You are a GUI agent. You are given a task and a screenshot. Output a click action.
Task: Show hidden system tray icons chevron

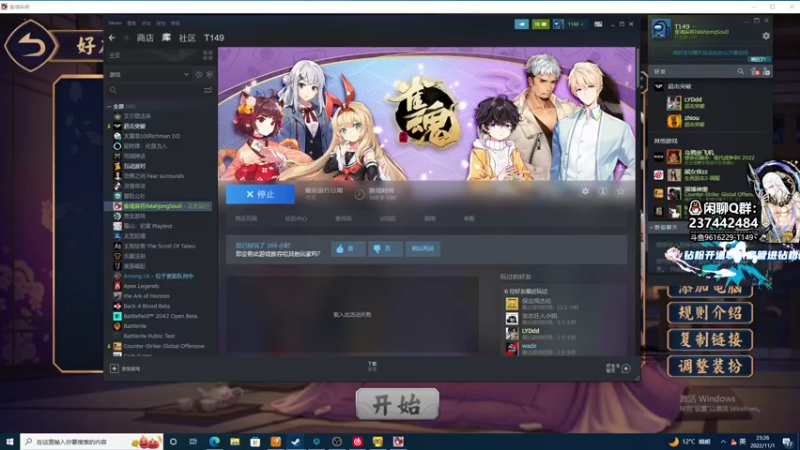(x=723, y=442)
